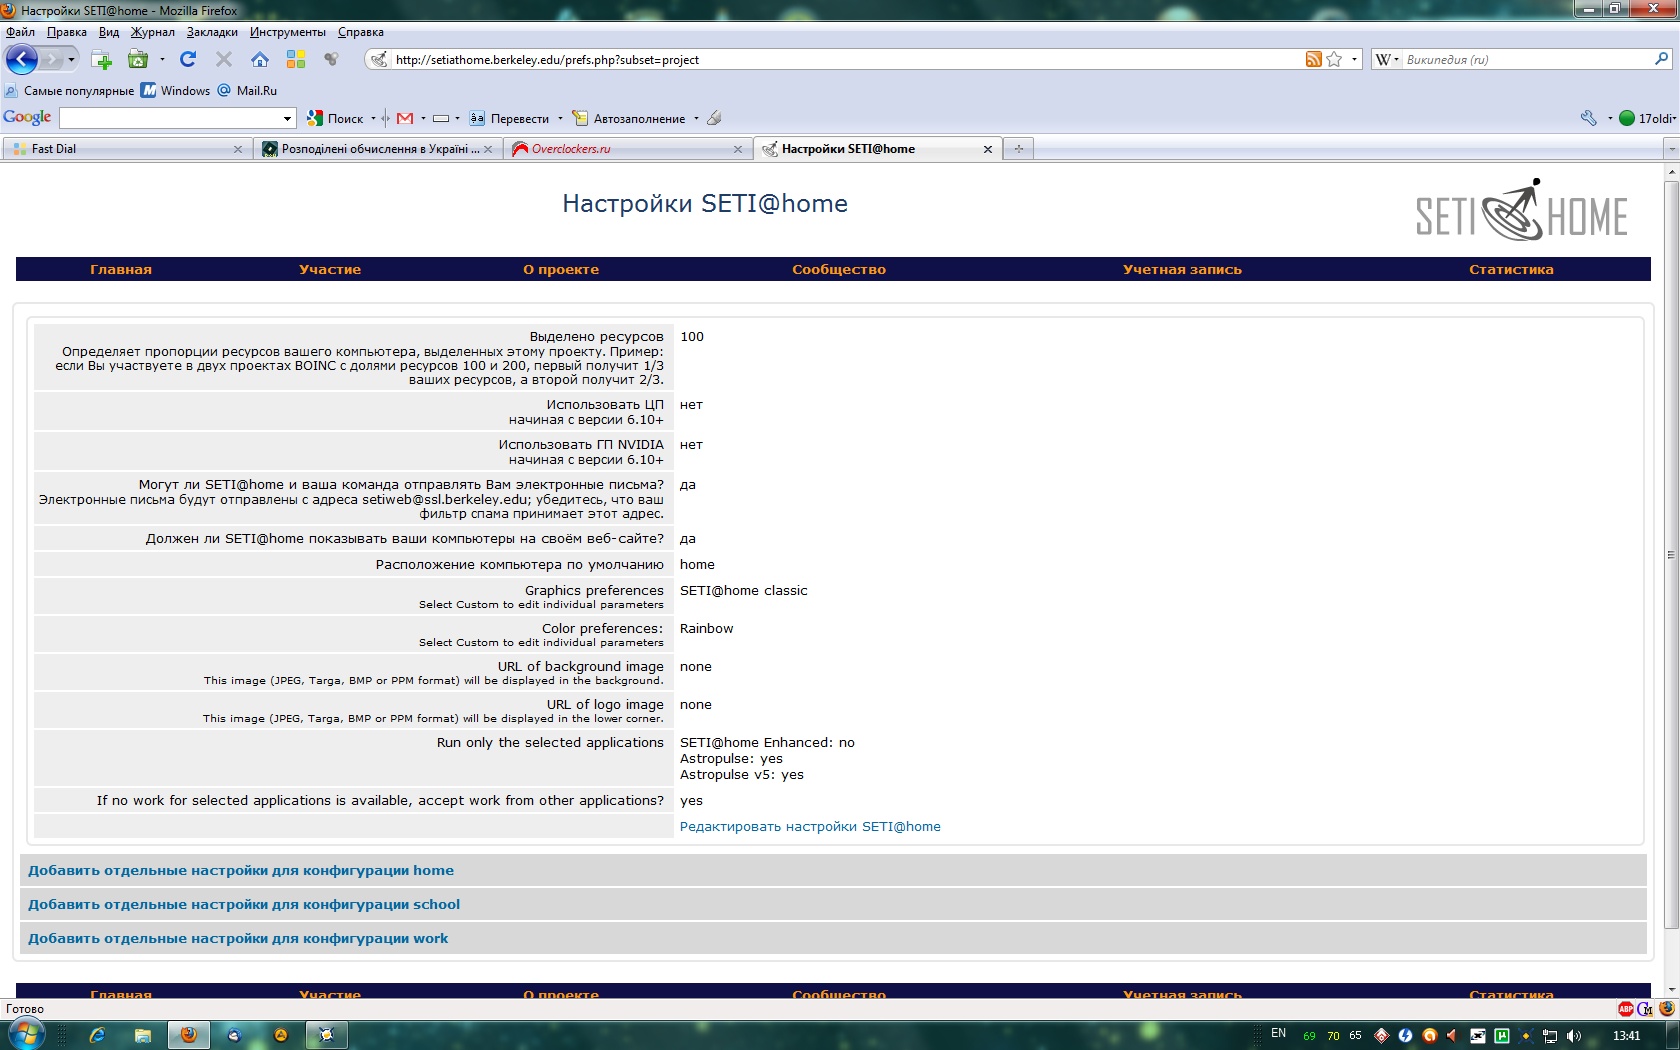Open the Справка menu
Screen dimensions: 1680x1050
(x=361, y=32)
